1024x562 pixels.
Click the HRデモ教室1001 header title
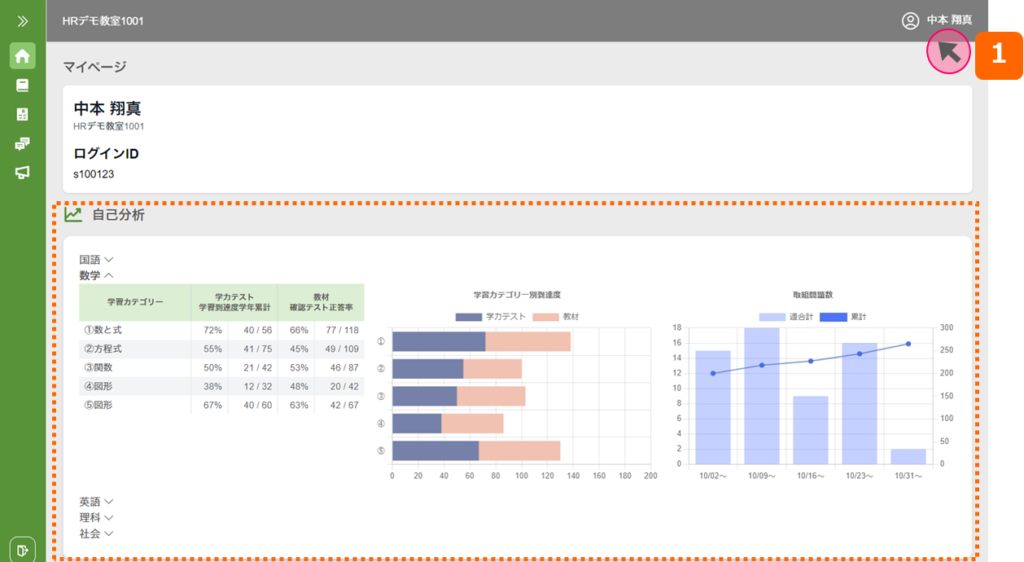click(x=103, y=20)
